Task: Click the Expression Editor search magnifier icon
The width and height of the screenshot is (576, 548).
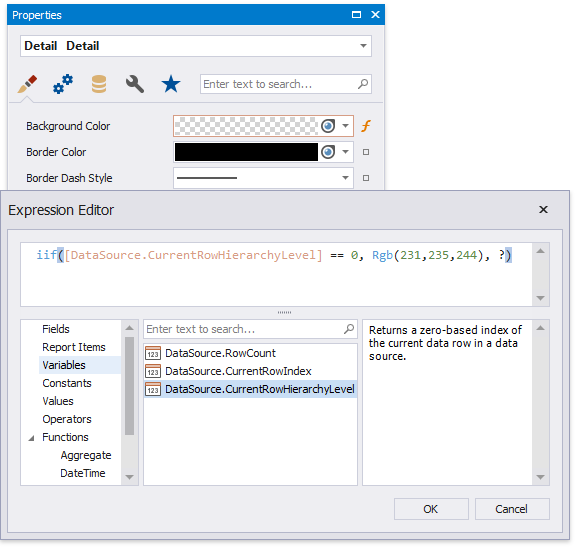Action: 349,329
